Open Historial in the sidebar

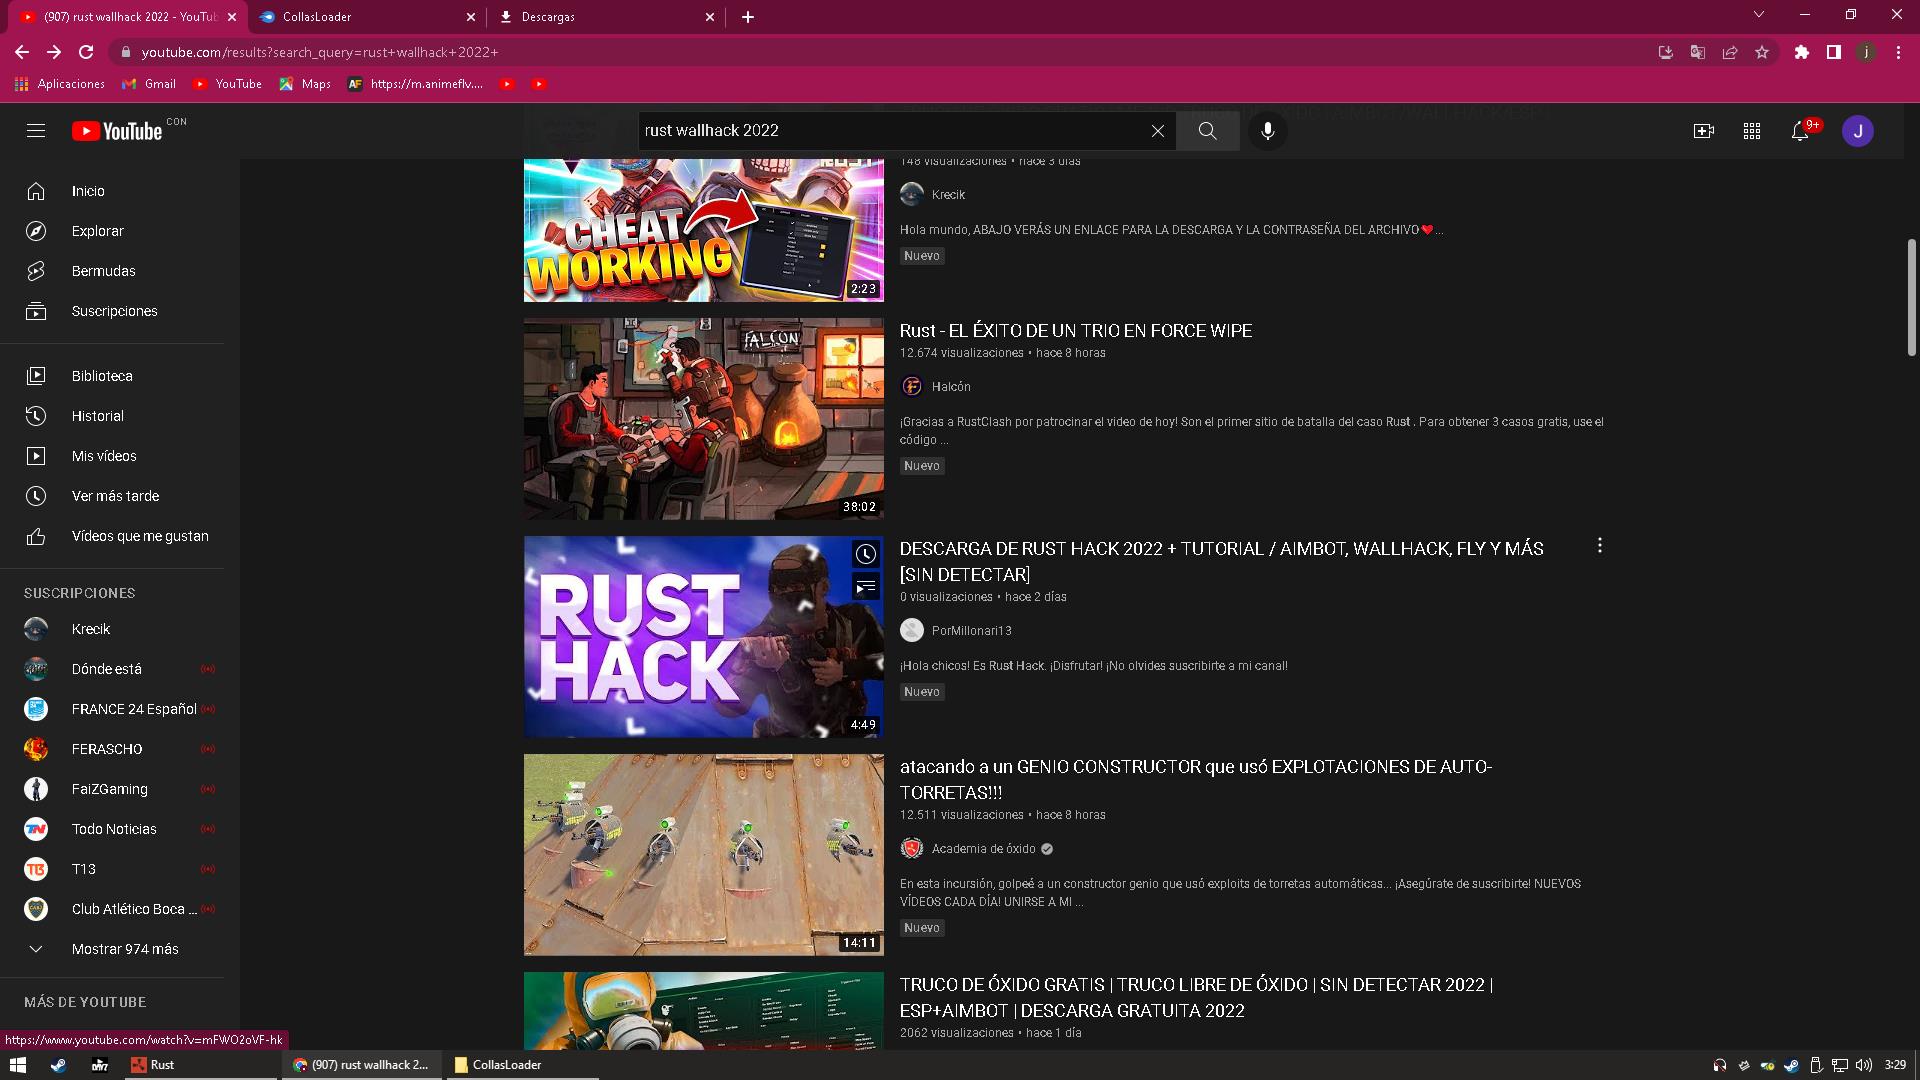coord(97,416)
